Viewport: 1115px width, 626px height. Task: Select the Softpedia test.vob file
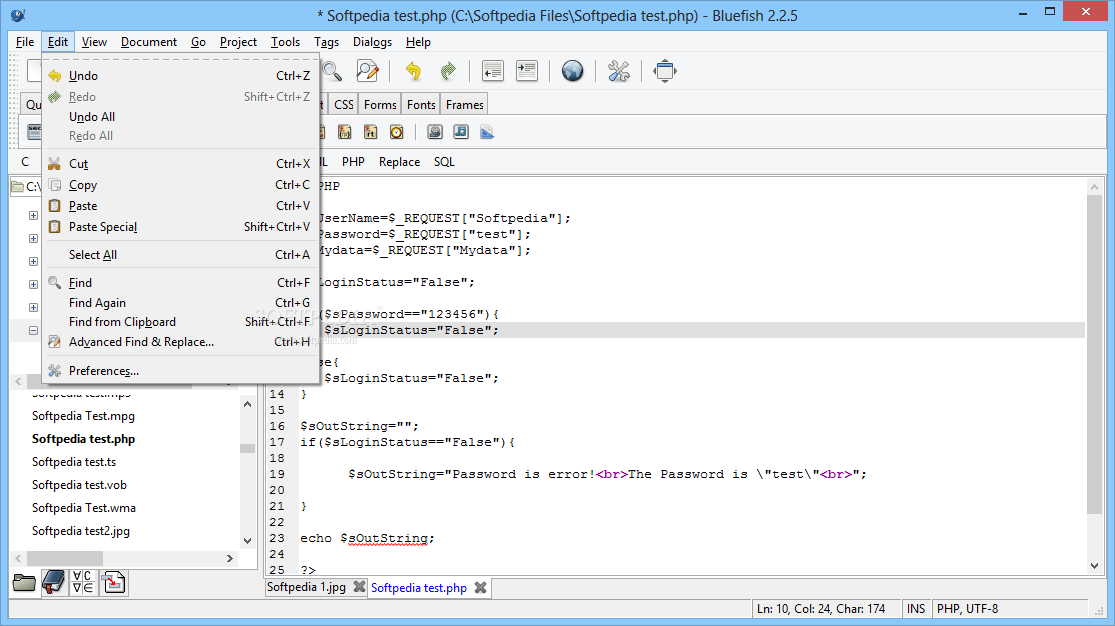pos(80,485)
